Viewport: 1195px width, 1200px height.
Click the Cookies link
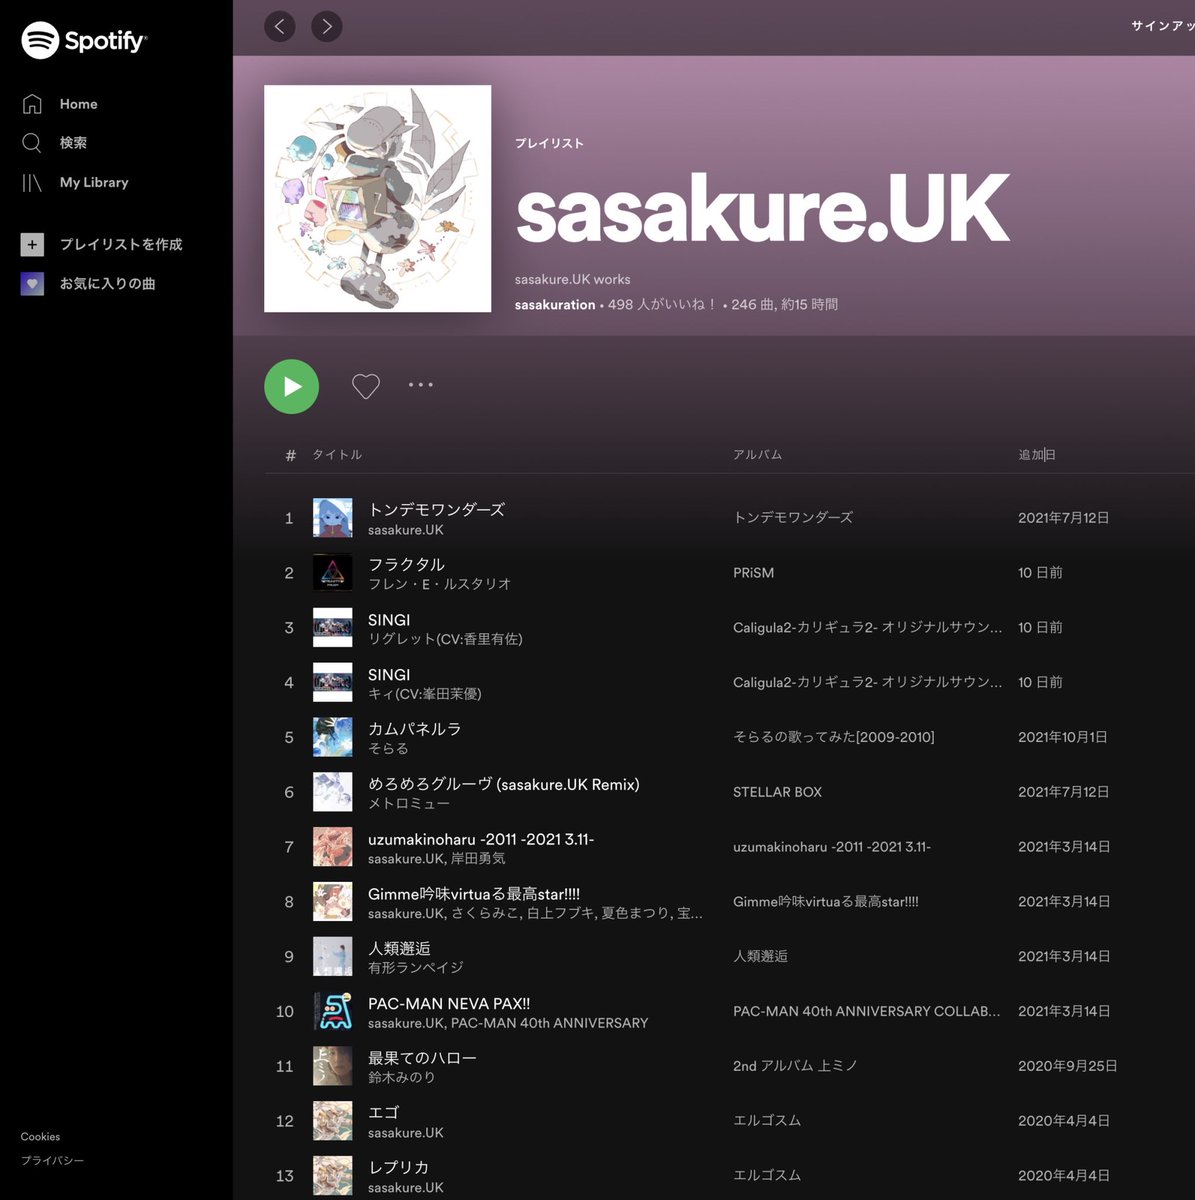40,1137
